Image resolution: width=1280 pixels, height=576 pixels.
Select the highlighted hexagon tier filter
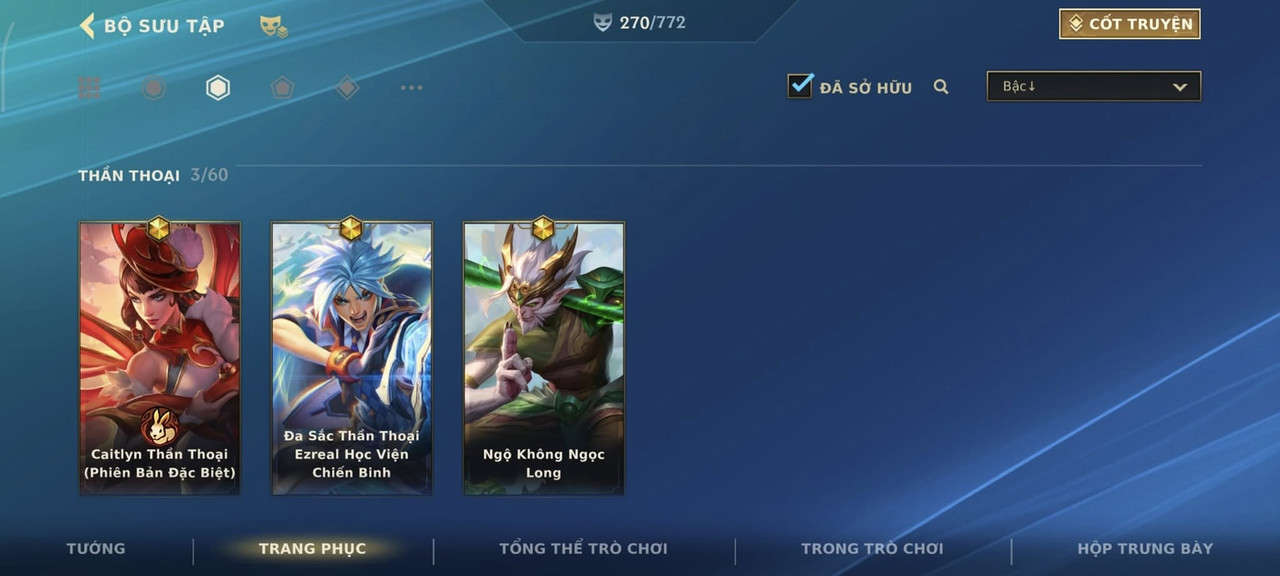click(218, 88)
